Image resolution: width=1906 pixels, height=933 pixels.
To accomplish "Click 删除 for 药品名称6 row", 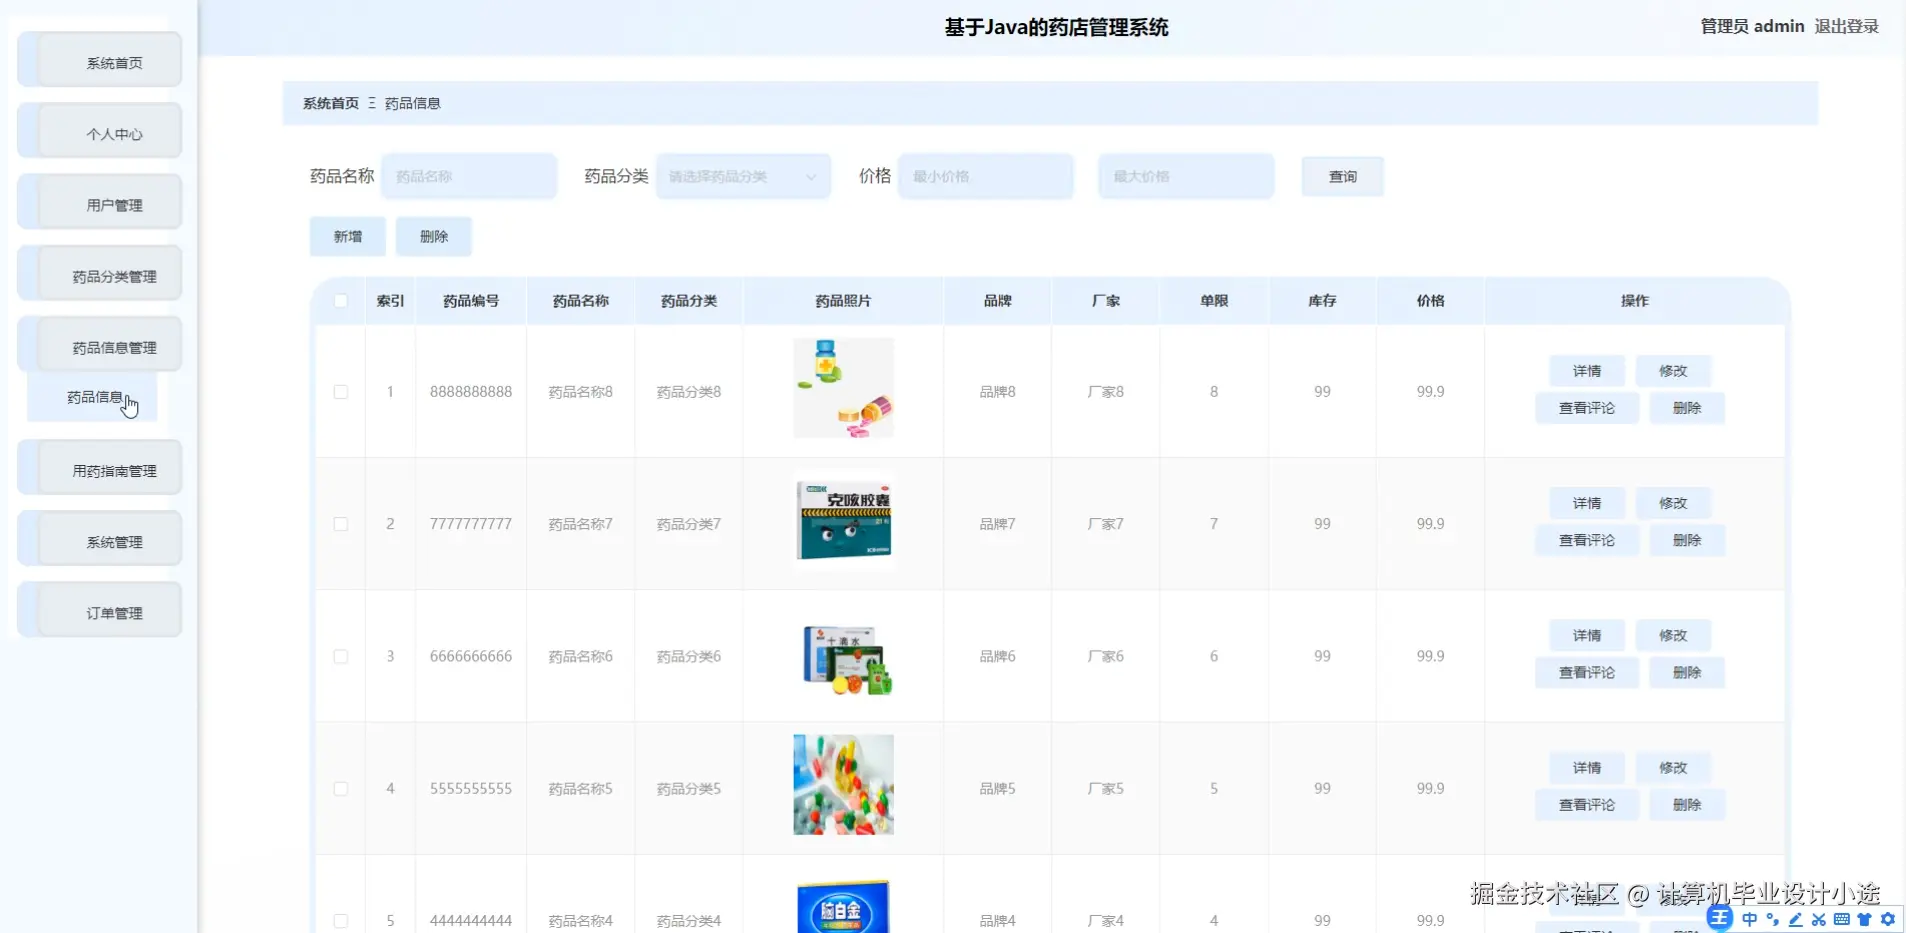I will pos(1686,672).
